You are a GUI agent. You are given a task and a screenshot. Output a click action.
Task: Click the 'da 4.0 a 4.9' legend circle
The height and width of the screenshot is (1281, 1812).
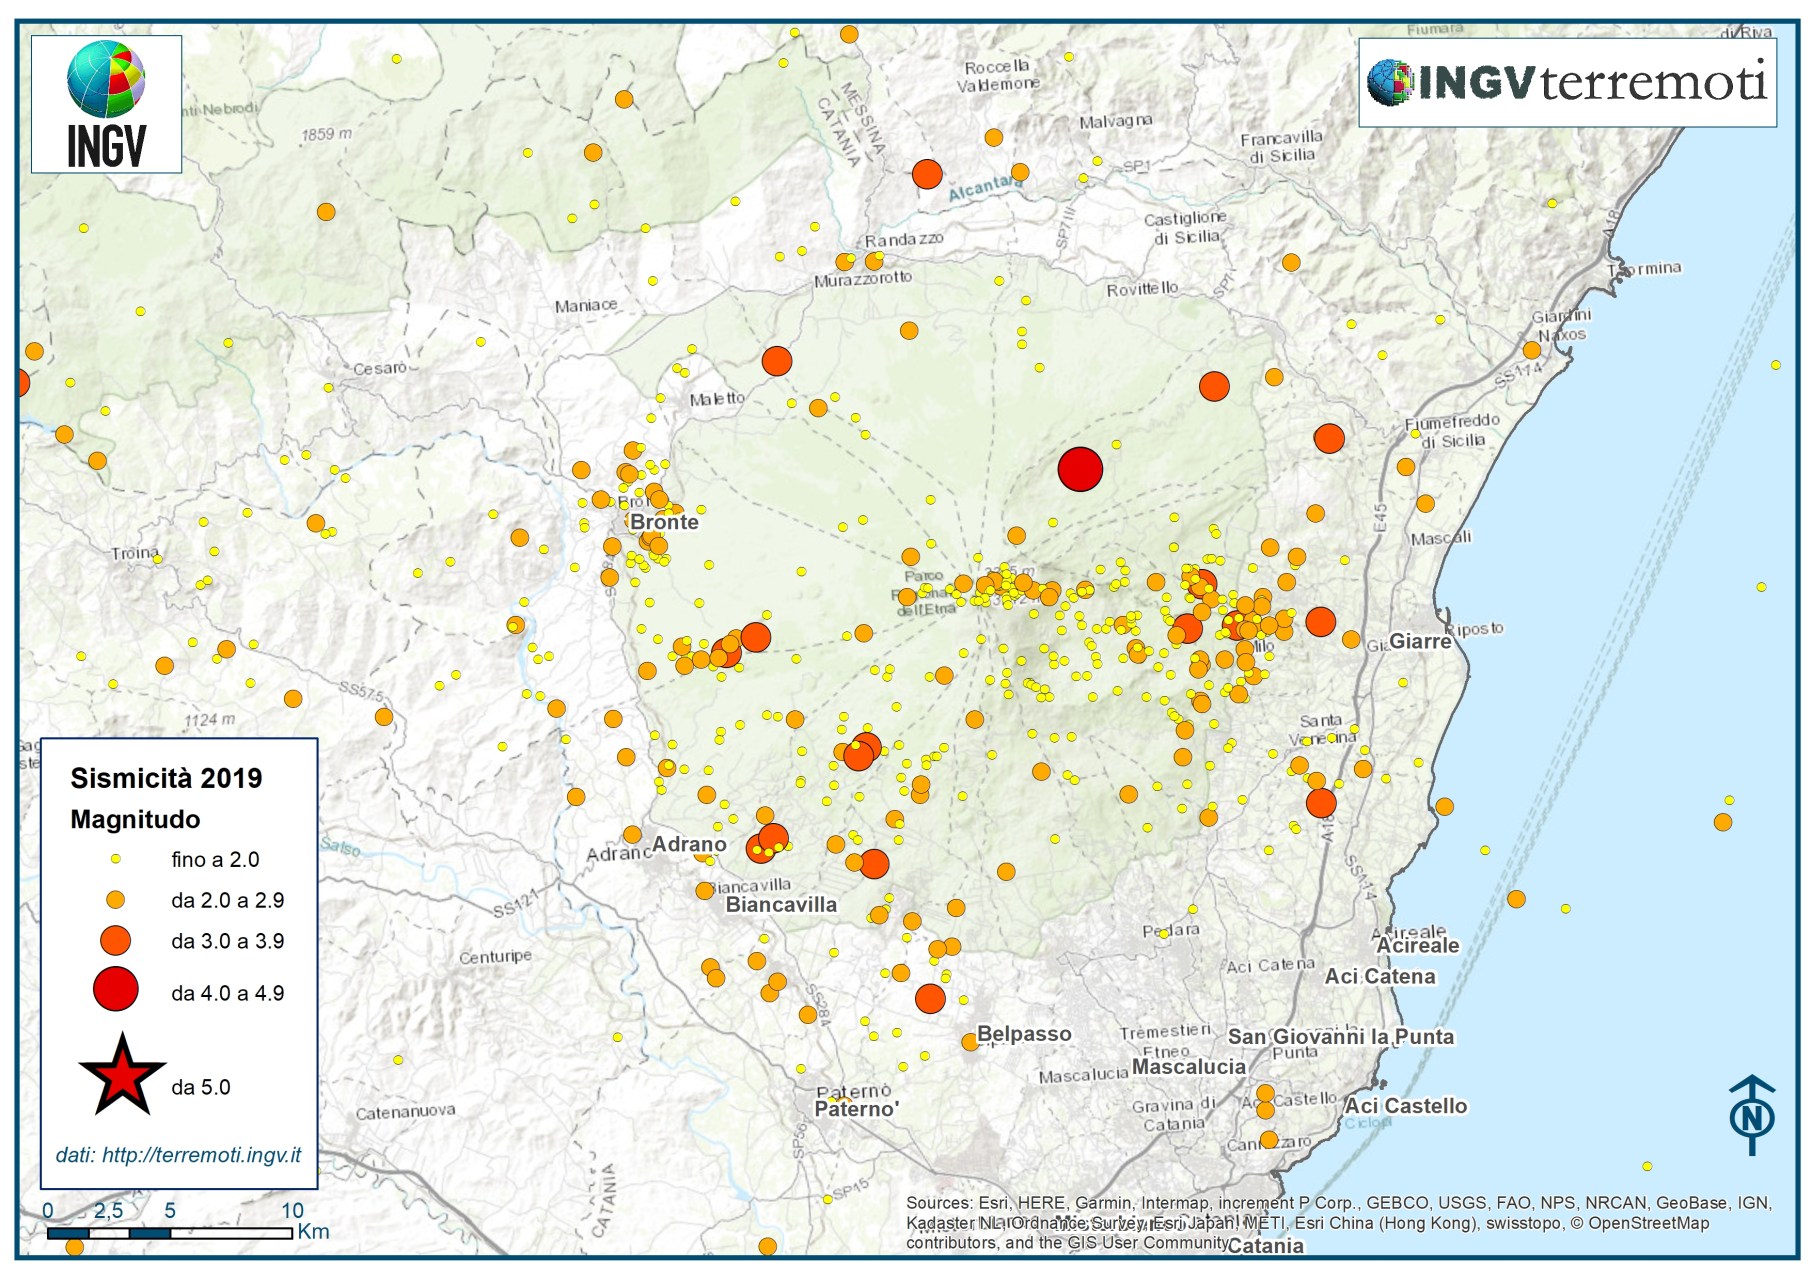[116, 990]
